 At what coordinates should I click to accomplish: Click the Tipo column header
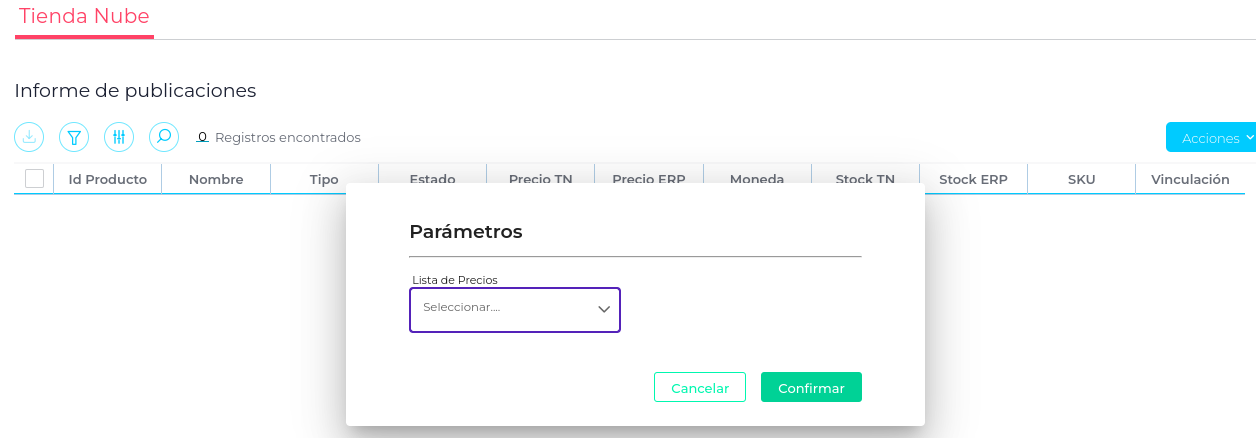(x=324, y=180)
